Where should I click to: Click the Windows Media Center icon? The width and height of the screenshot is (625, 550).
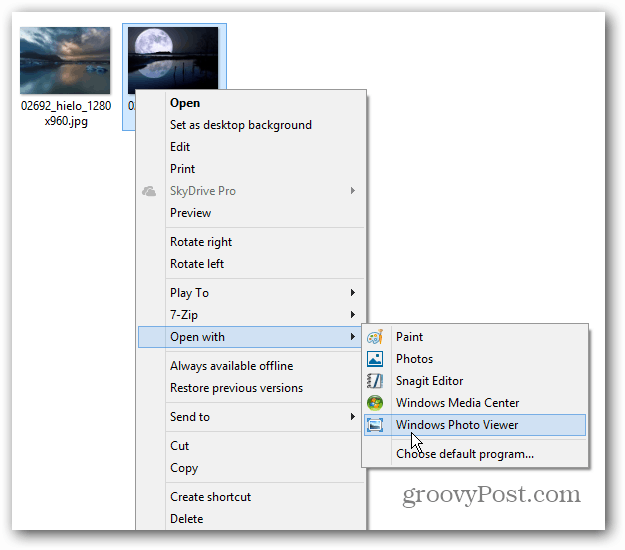[x=375, y=403]
